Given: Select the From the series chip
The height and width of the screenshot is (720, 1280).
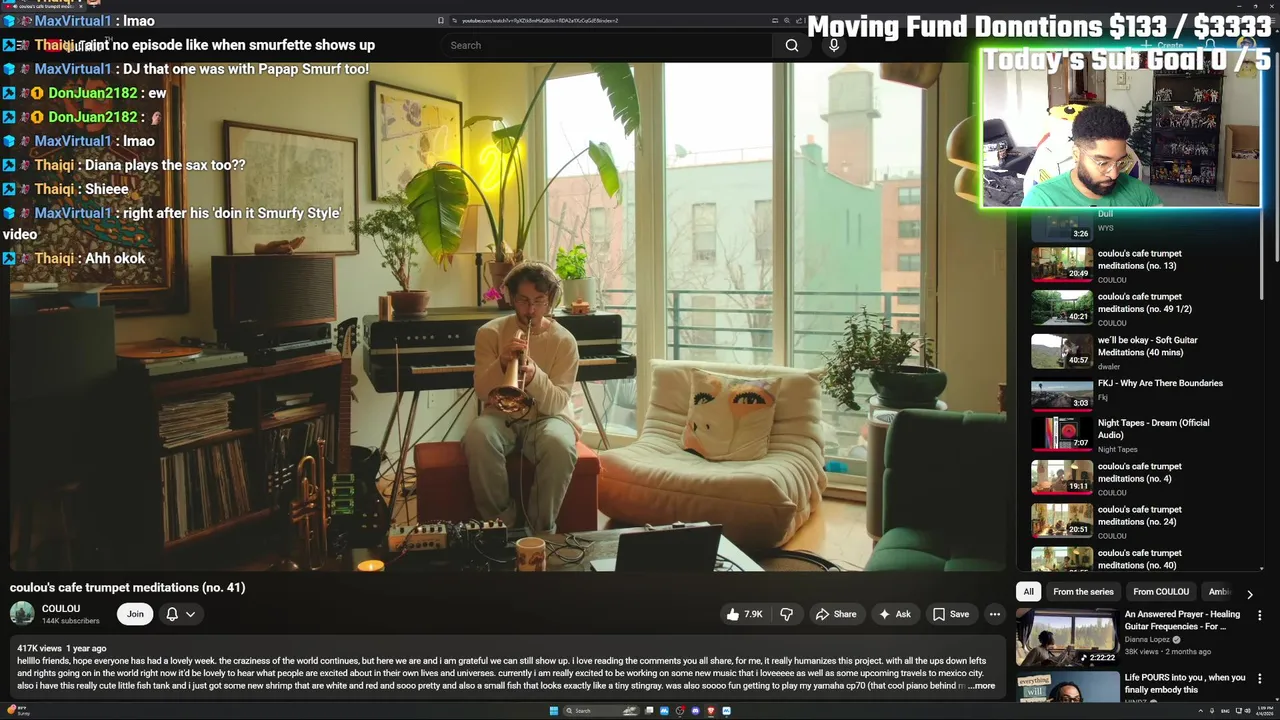Looking at the screenshot, I should point(1083,591).
